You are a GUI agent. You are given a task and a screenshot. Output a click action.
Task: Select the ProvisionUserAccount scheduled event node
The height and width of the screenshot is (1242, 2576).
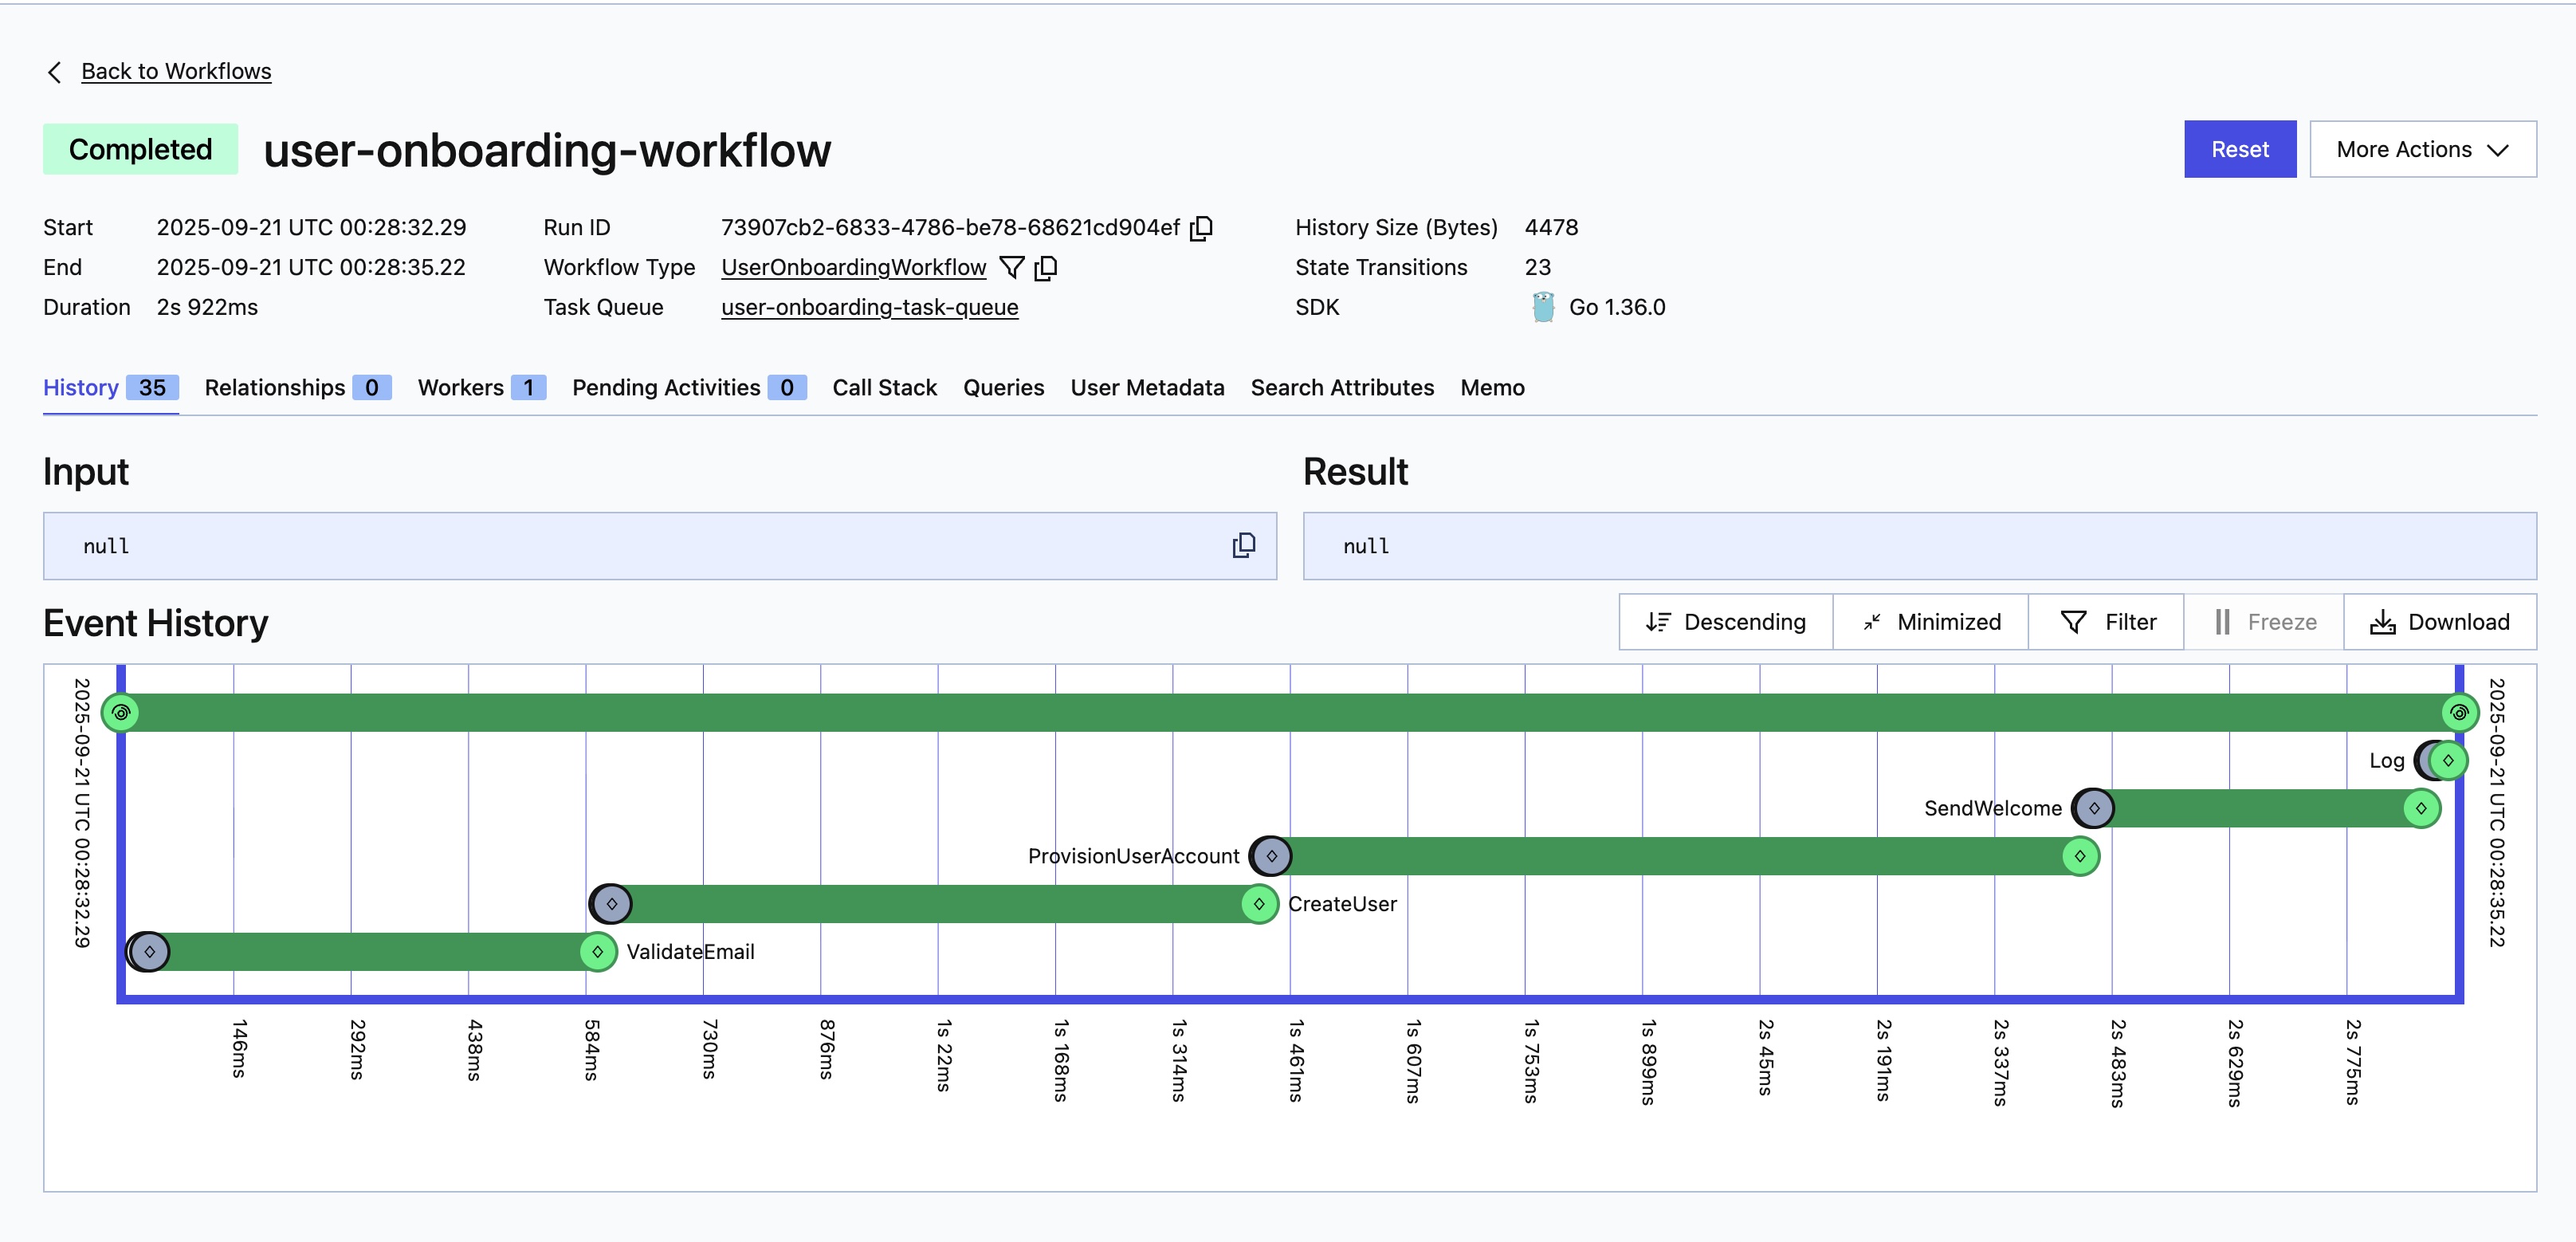pyautogui.click(x=1271, y=856)
